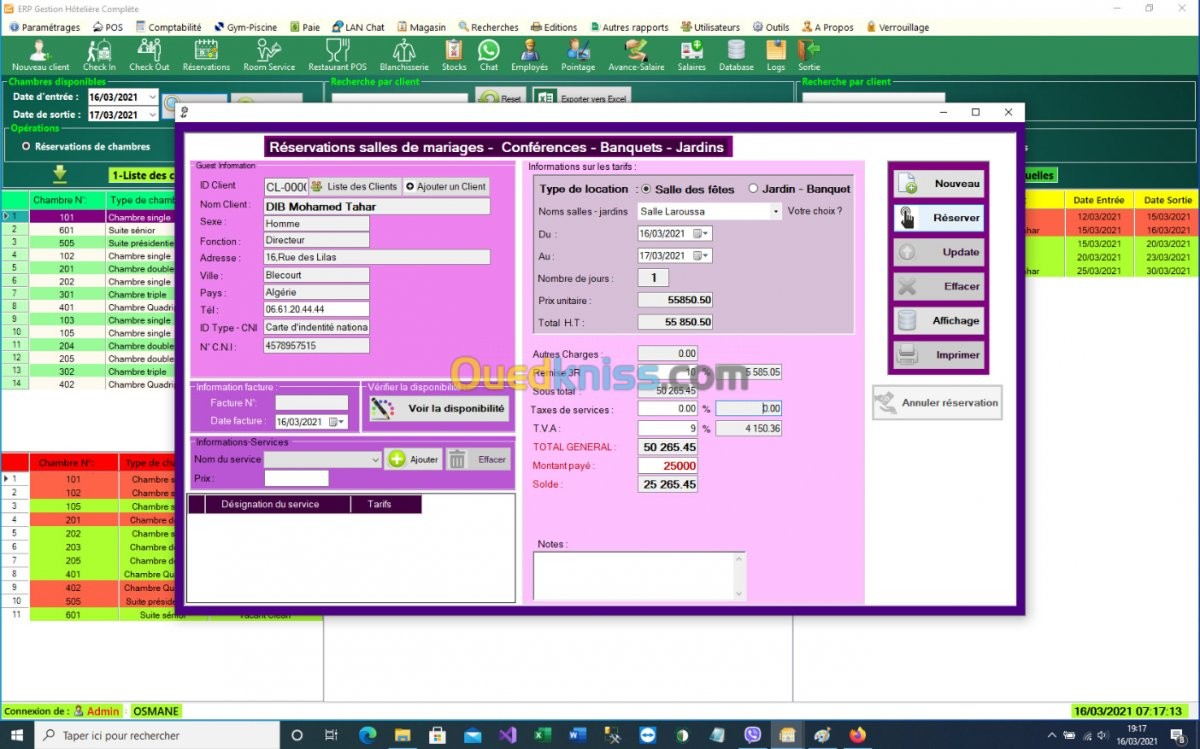Expand the Nom du service dropdown
This screenshot has height=749, width=1200.
[x=375, y=459]
